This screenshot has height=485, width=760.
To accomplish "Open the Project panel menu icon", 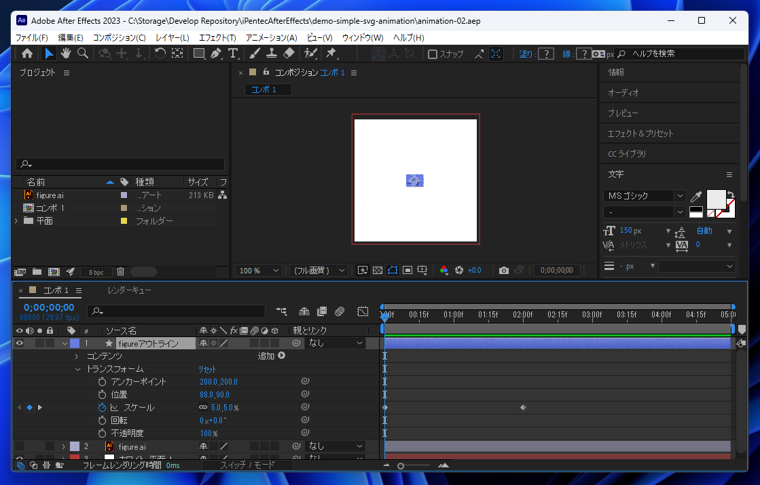I will [x=66, y=73].
